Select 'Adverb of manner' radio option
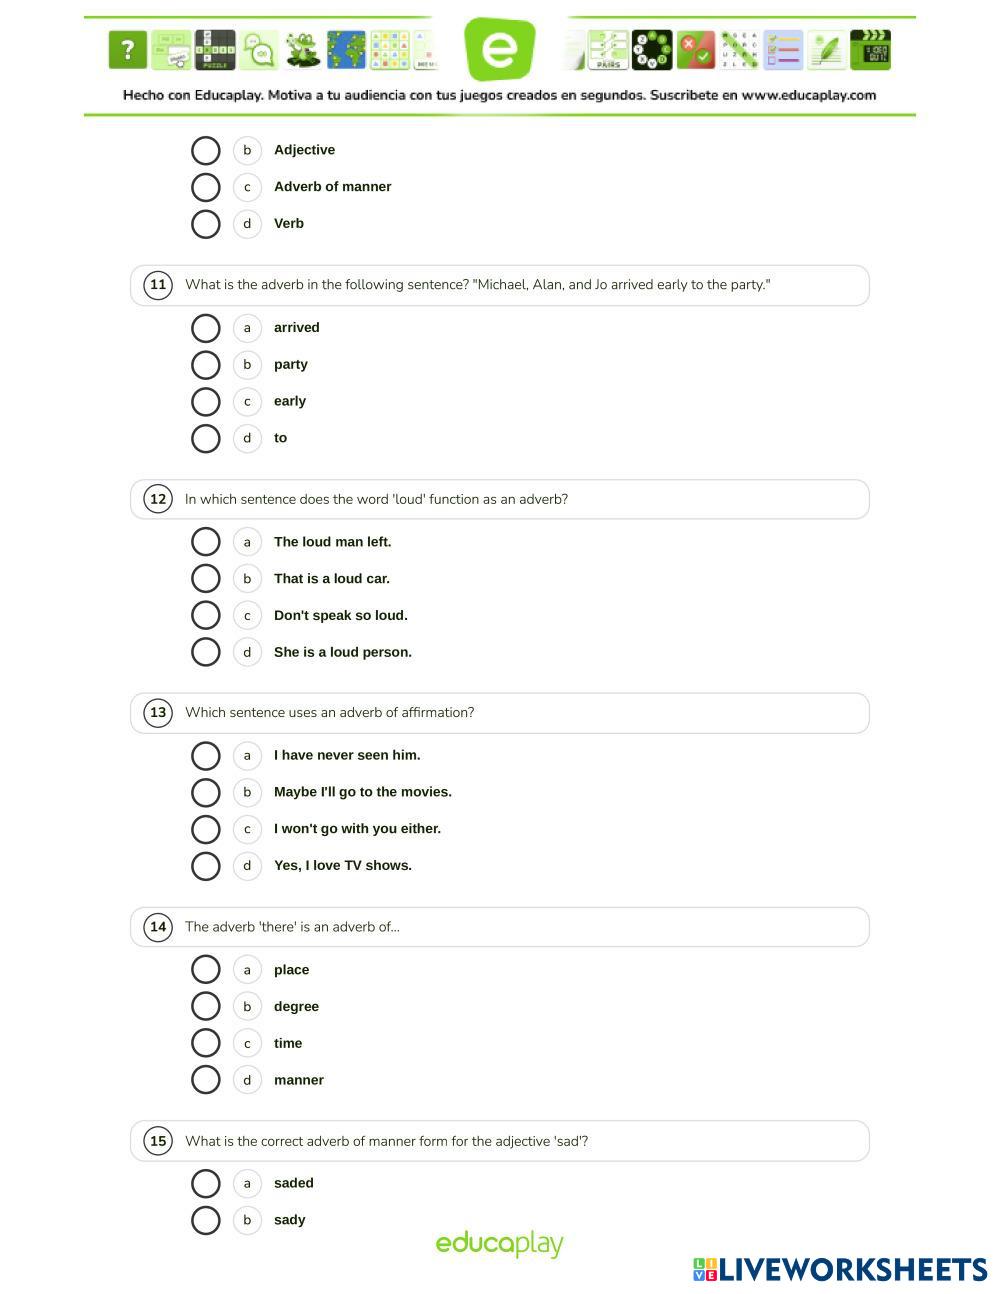 [205, 187]
